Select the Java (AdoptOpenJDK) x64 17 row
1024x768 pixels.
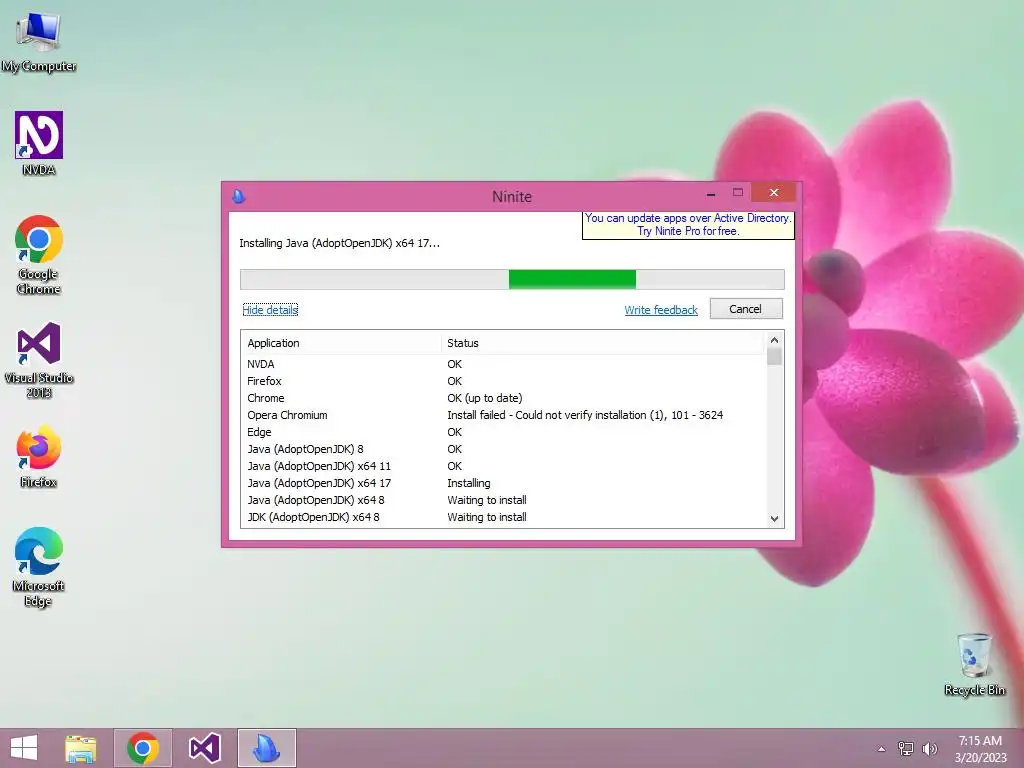point(503,483)
